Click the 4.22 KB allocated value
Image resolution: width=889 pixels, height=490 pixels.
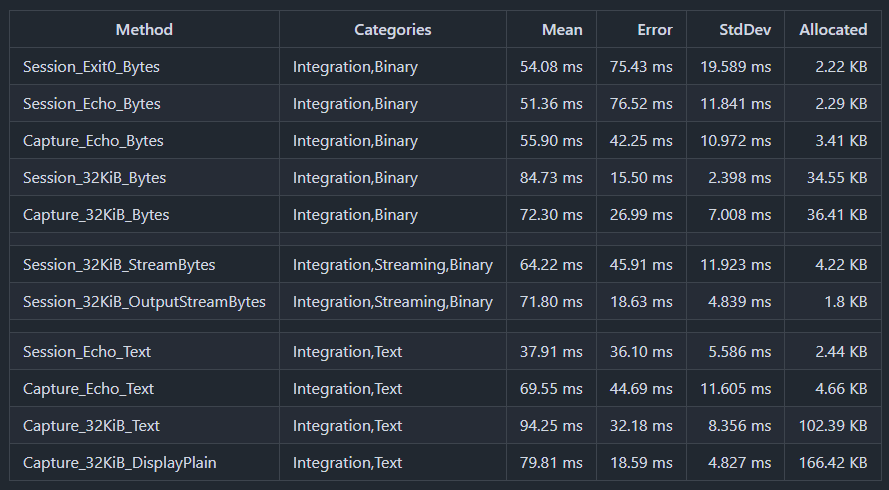841,265
